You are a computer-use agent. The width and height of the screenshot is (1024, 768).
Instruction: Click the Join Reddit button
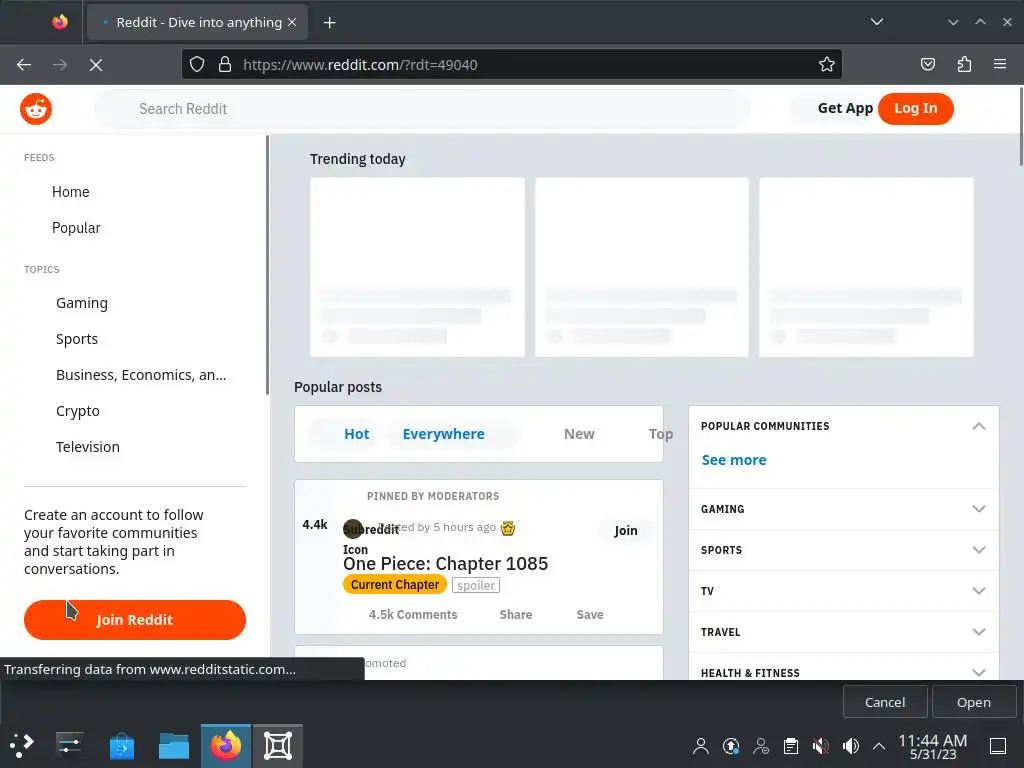[x=135, y=620]
